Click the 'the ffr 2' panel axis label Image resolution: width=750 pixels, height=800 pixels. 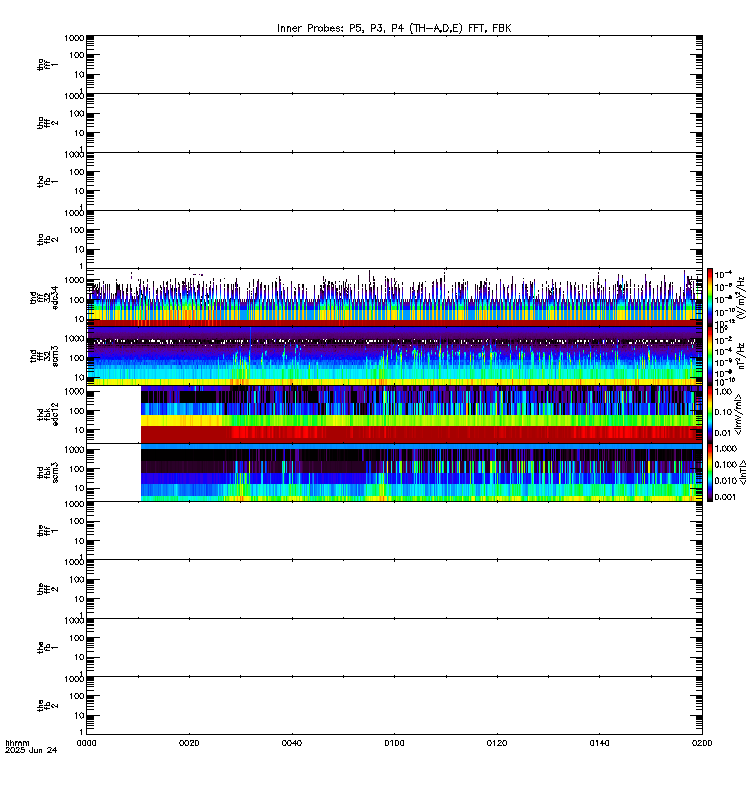(47, 589)
